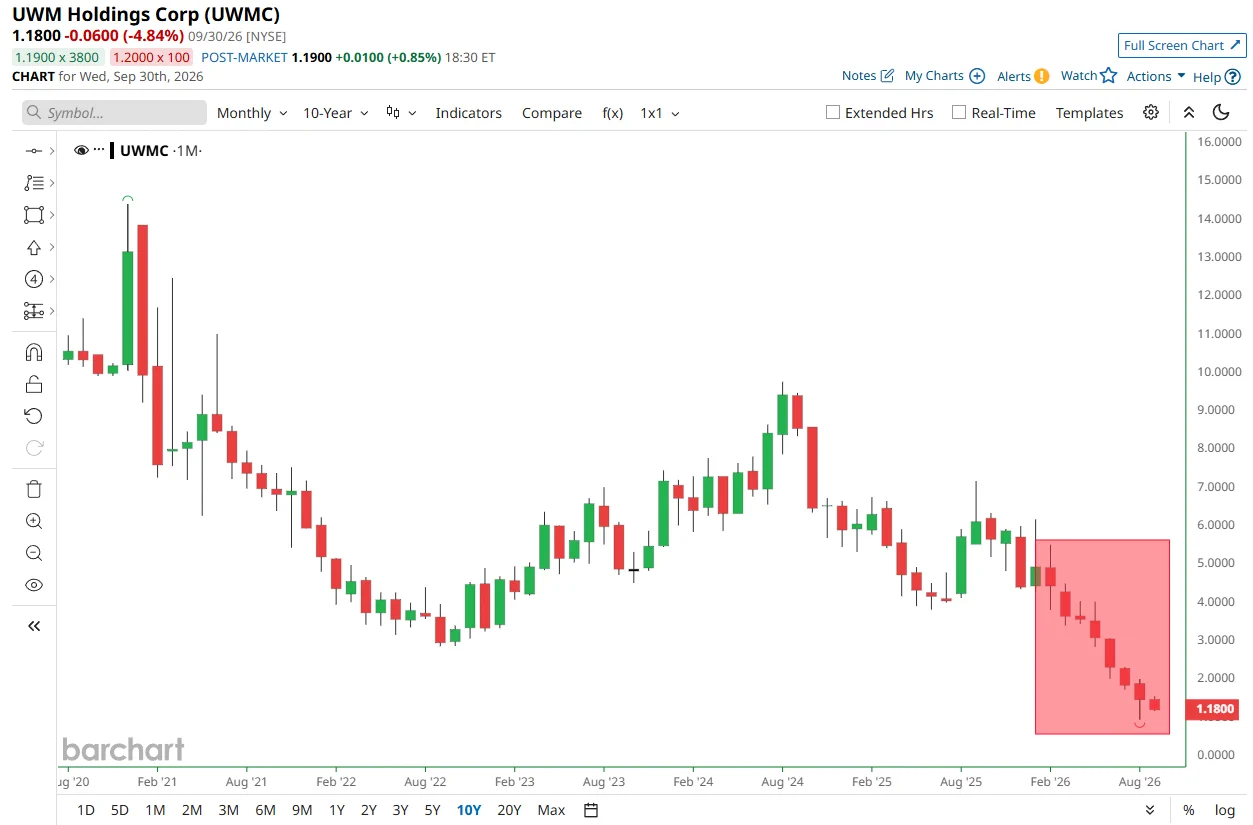
Task: Open the f(x) expressions menu
Action: [612, 113]
